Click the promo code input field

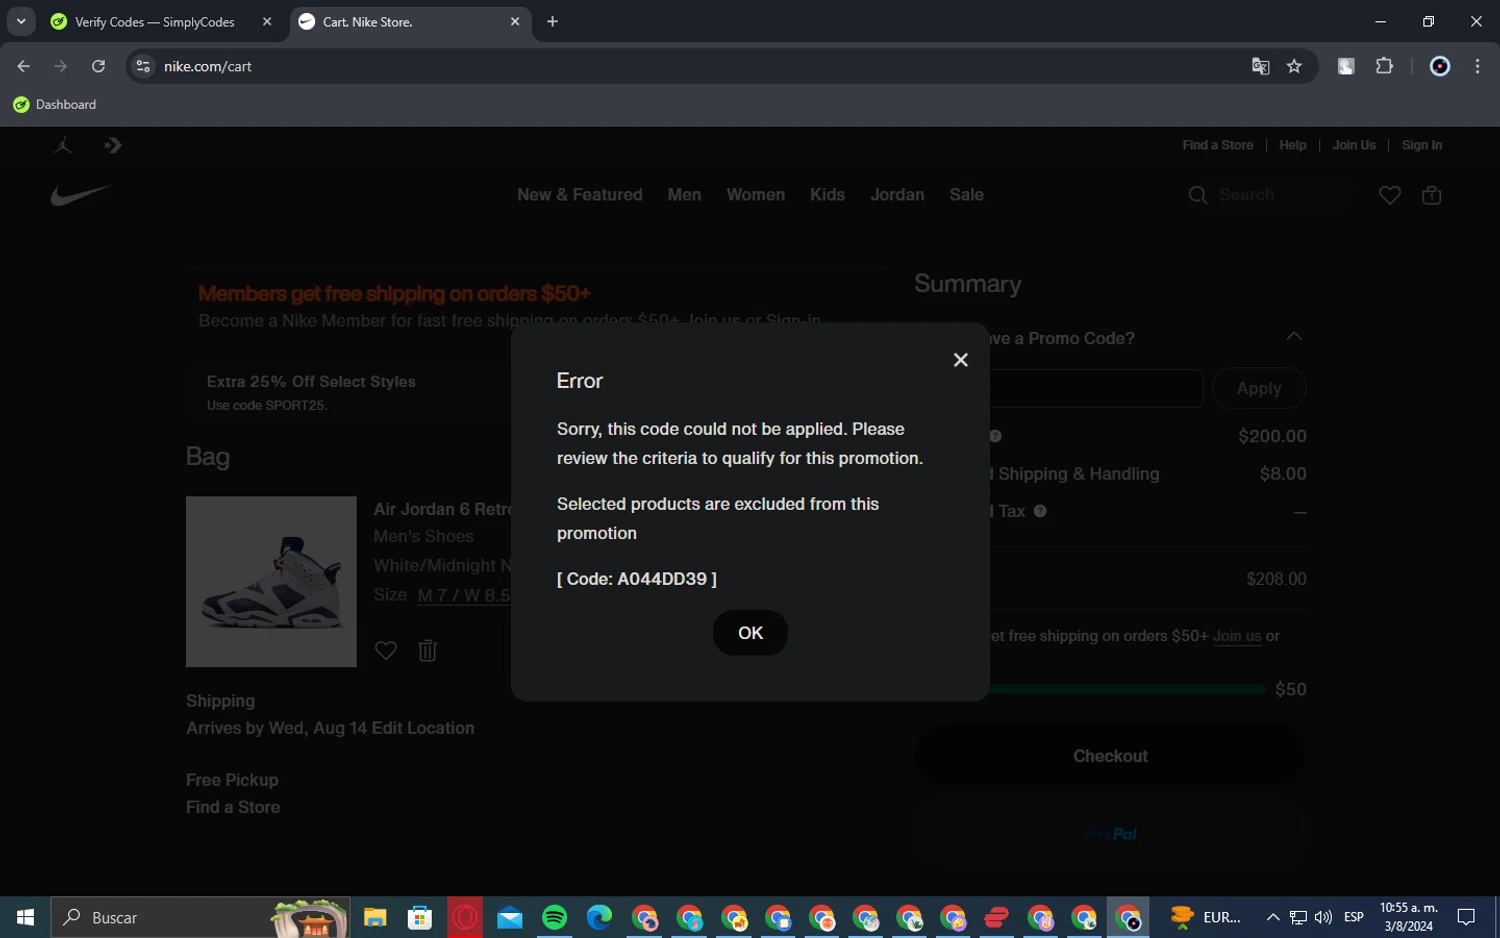1095,389
